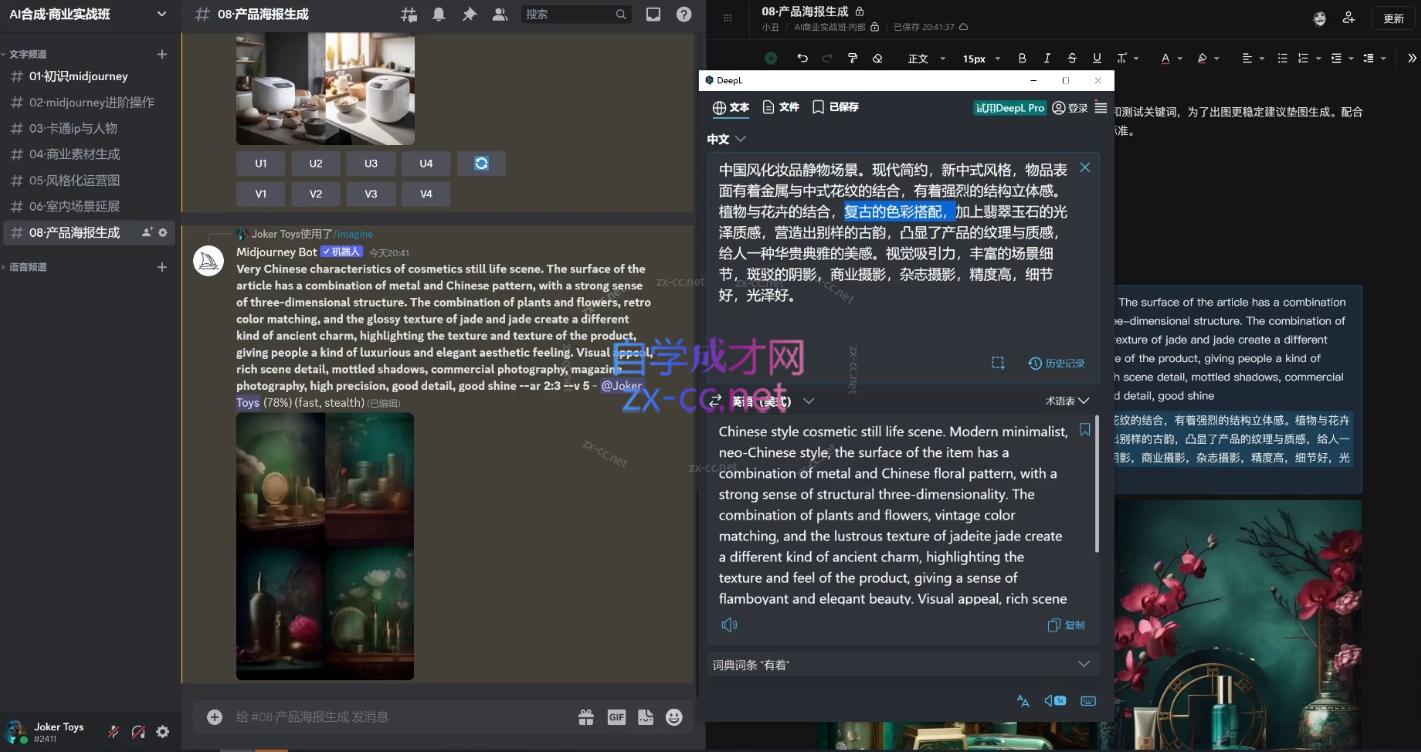Open DeepL target language dropdown chevron
Screen dimensions: 1421x752
[x=809, y=401]
